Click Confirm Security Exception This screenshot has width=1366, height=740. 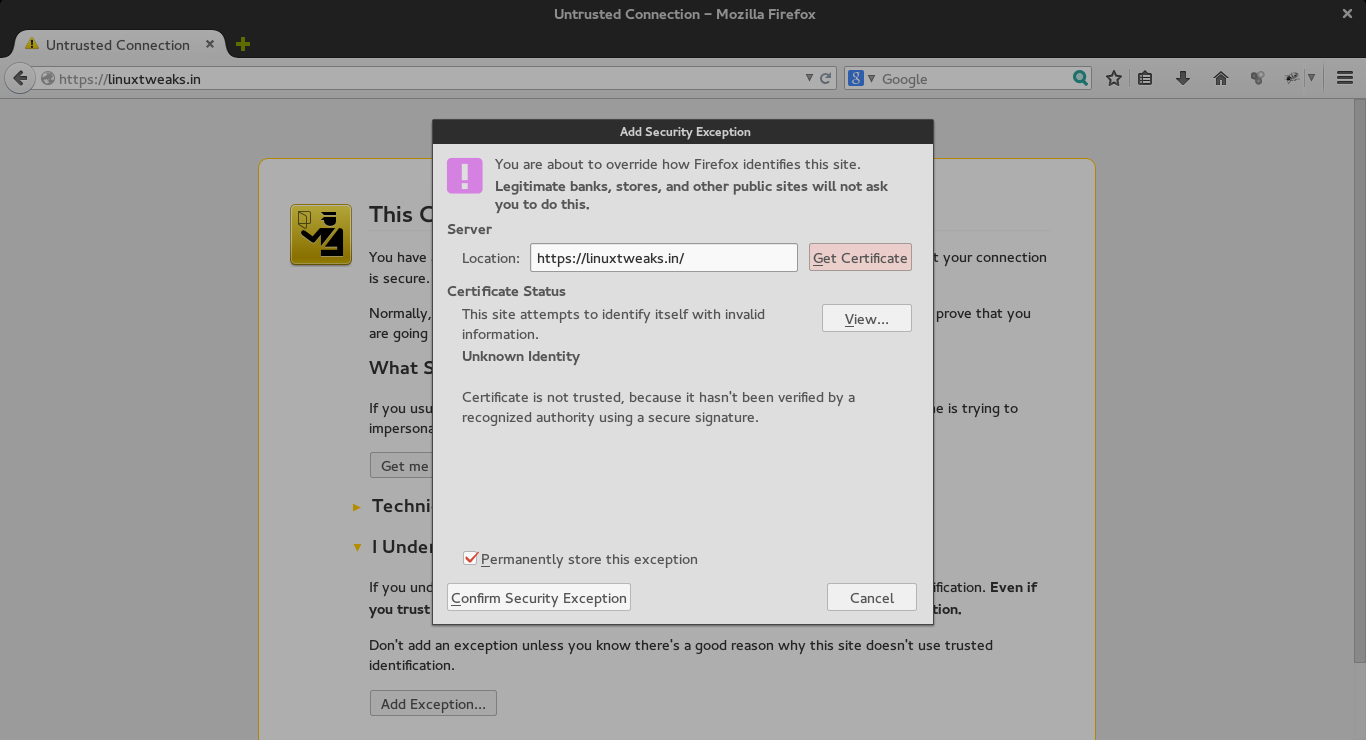[x=539, y=597]
